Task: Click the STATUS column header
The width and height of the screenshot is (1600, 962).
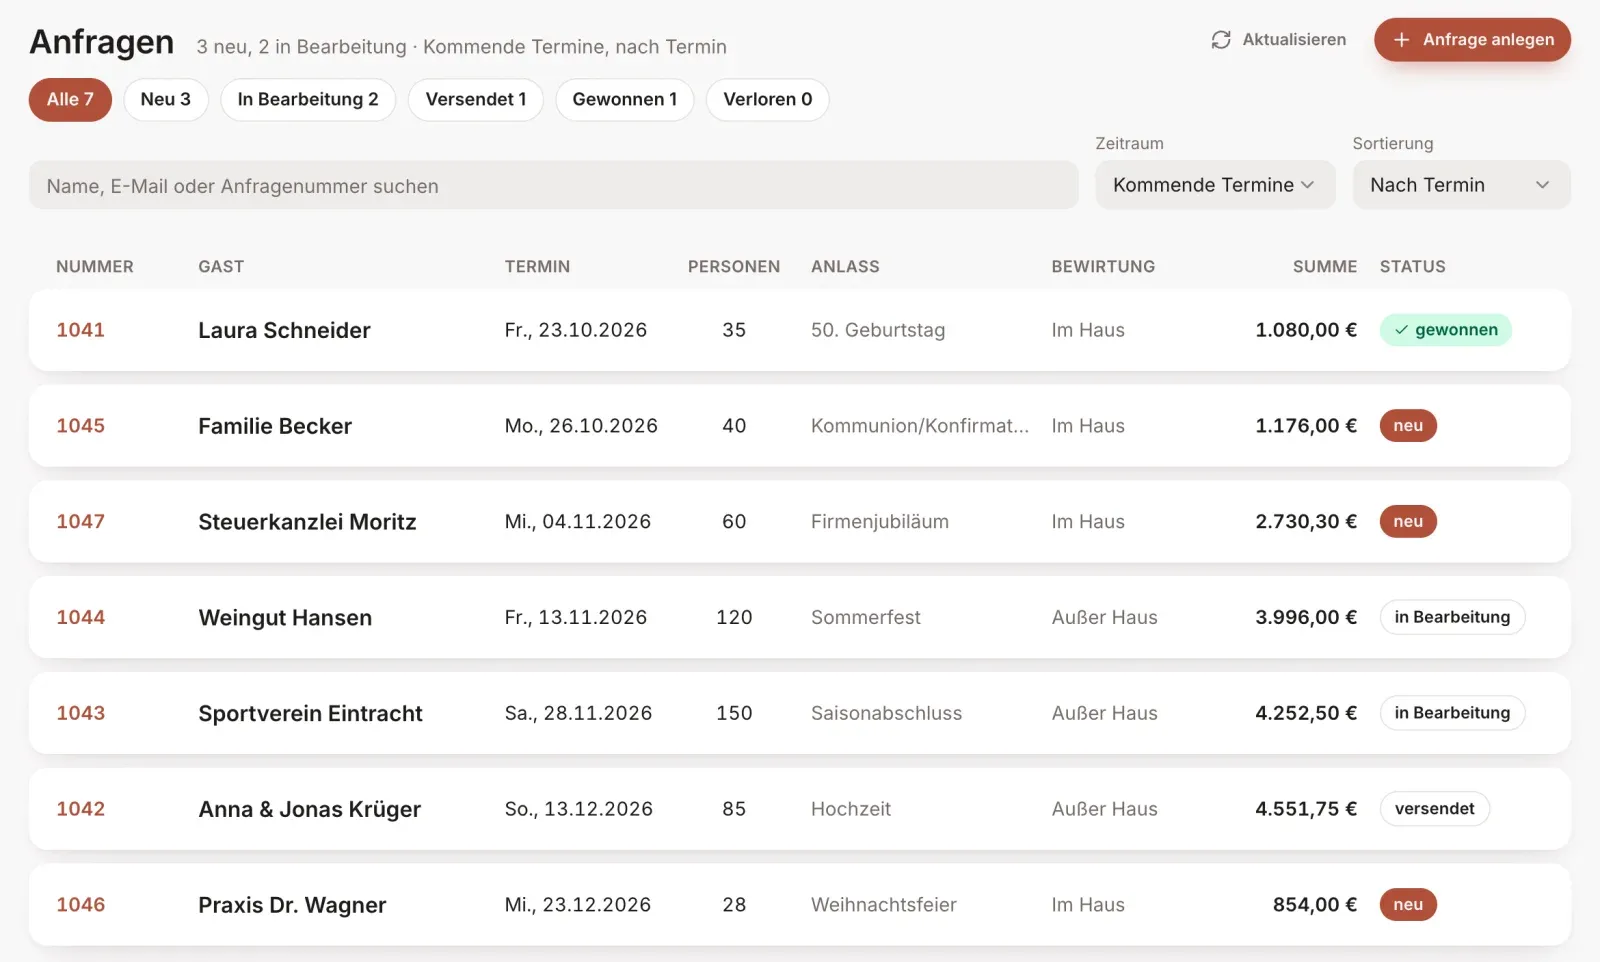Action: click(x=1412, y=267)
